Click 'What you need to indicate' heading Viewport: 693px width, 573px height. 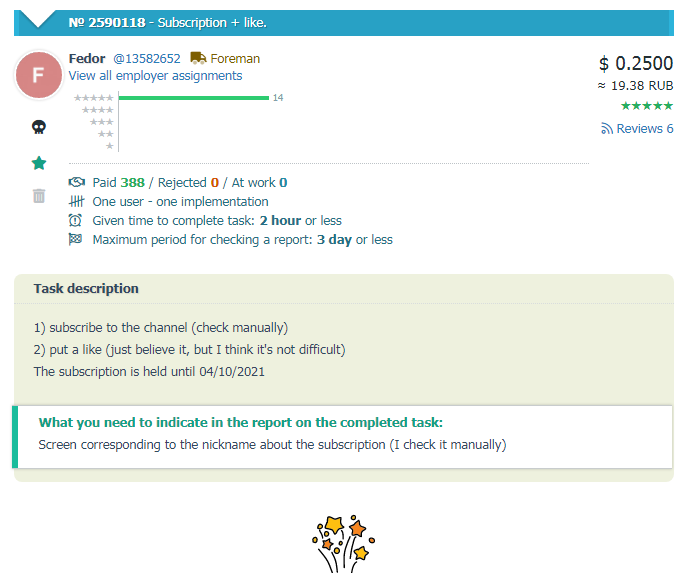pos(241,422)
